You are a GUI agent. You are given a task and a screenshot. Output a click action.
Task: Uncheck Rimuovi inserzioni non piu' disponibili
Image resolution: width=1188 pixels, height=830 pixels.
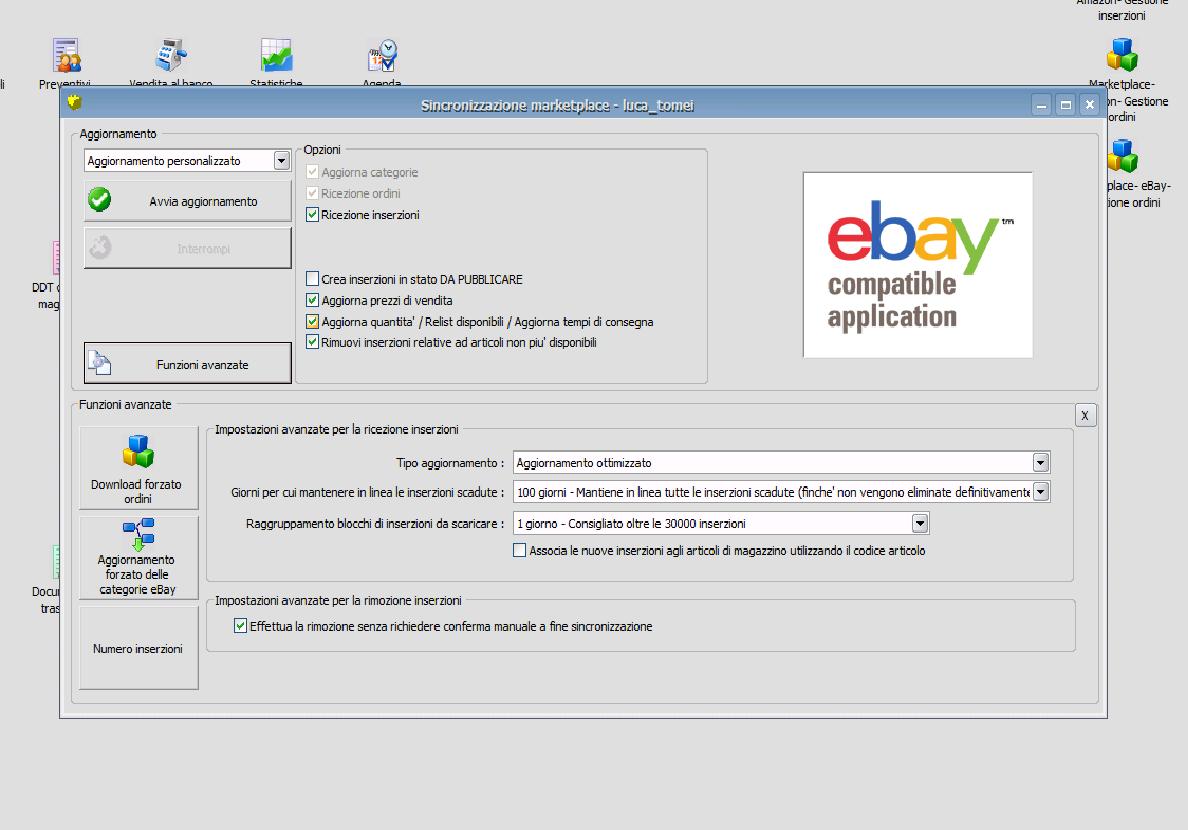(312, 342)
